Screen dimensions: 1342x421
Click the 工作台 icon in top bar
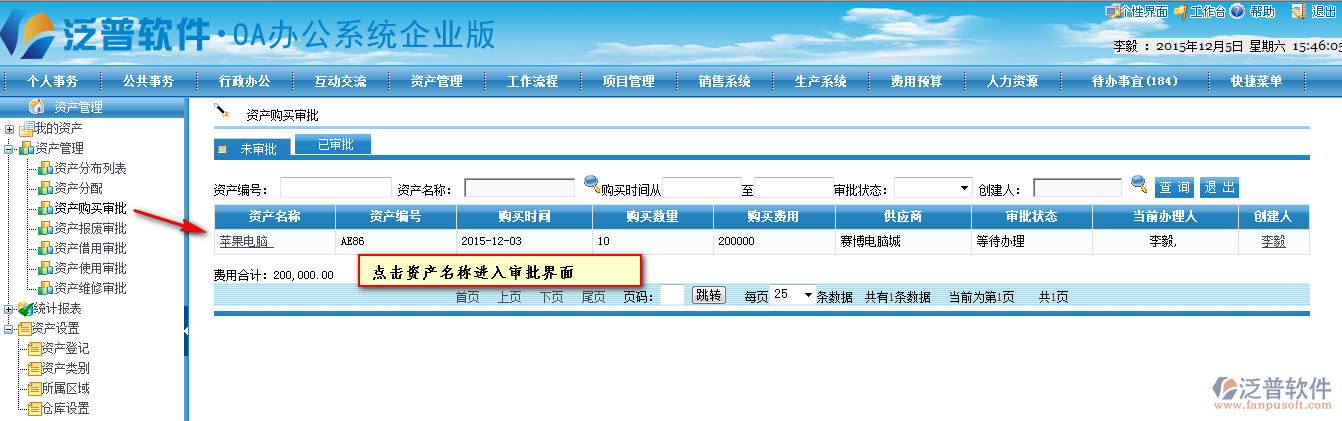1180,12
